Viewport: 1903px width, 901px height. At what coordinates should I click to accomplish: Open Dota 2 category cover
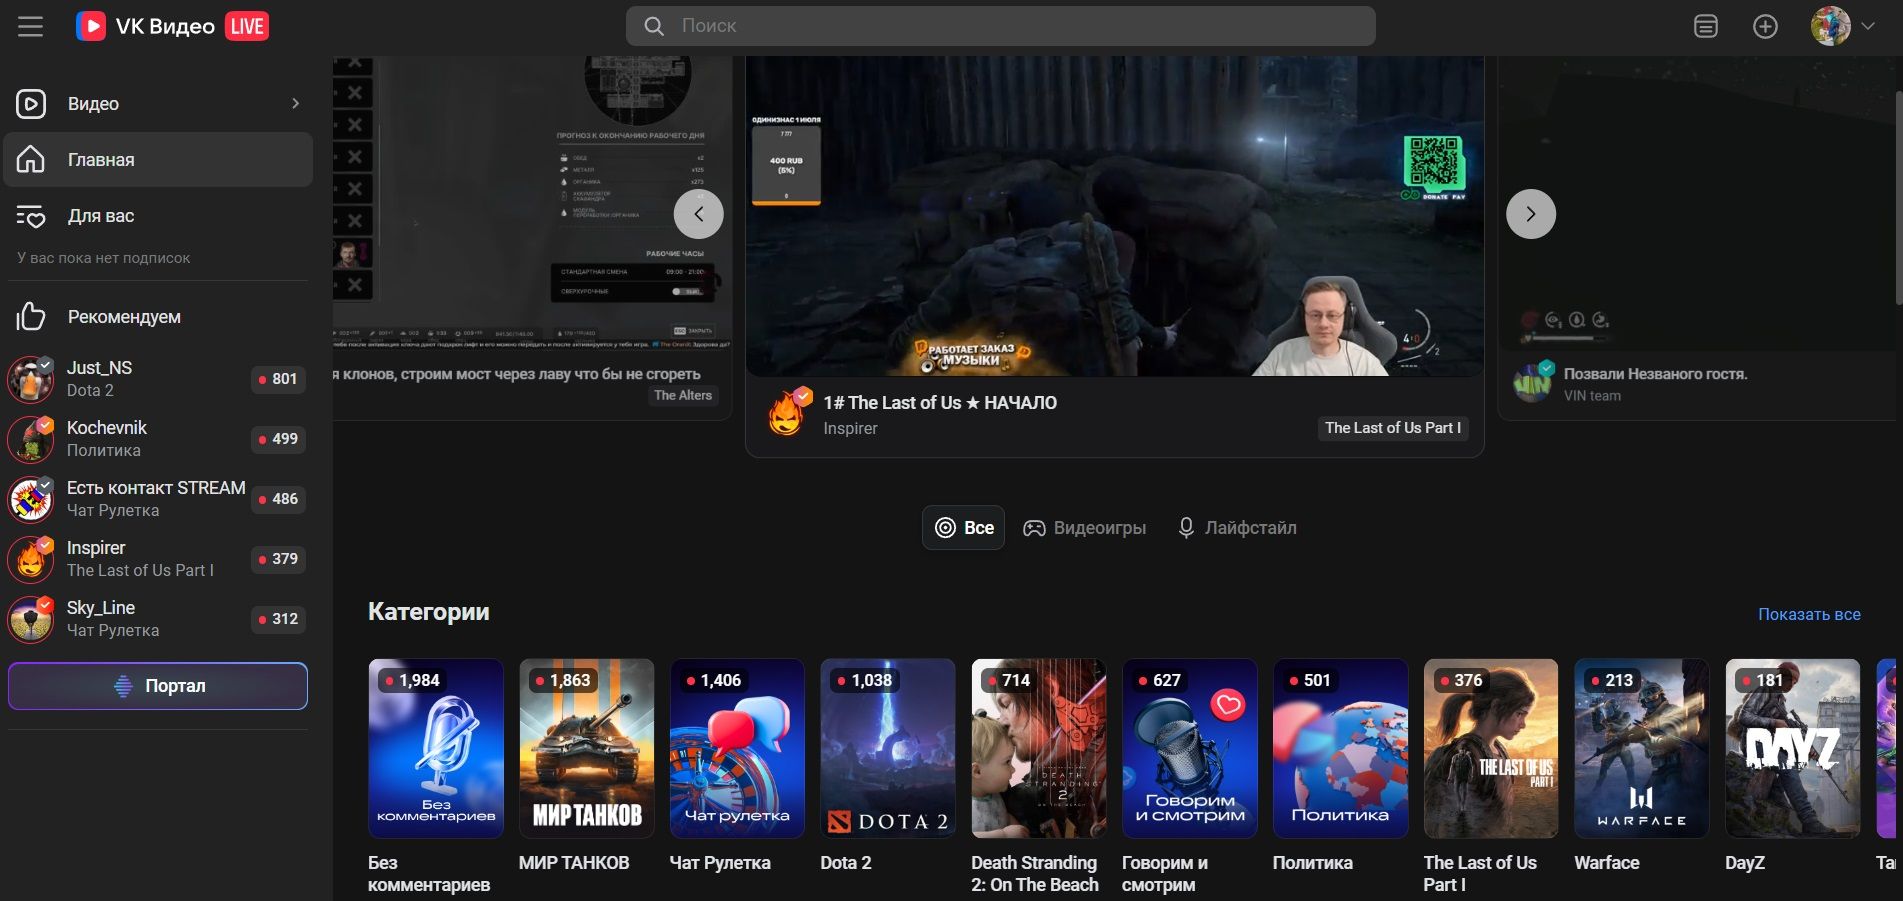coord(888,748)
